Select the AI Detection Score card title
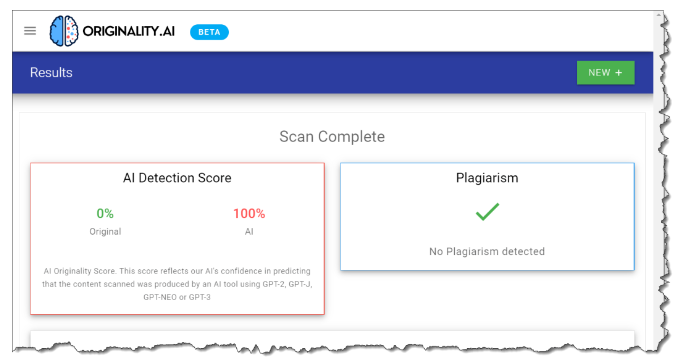Viewport: 689px width, 360px height. click(177, 178)
